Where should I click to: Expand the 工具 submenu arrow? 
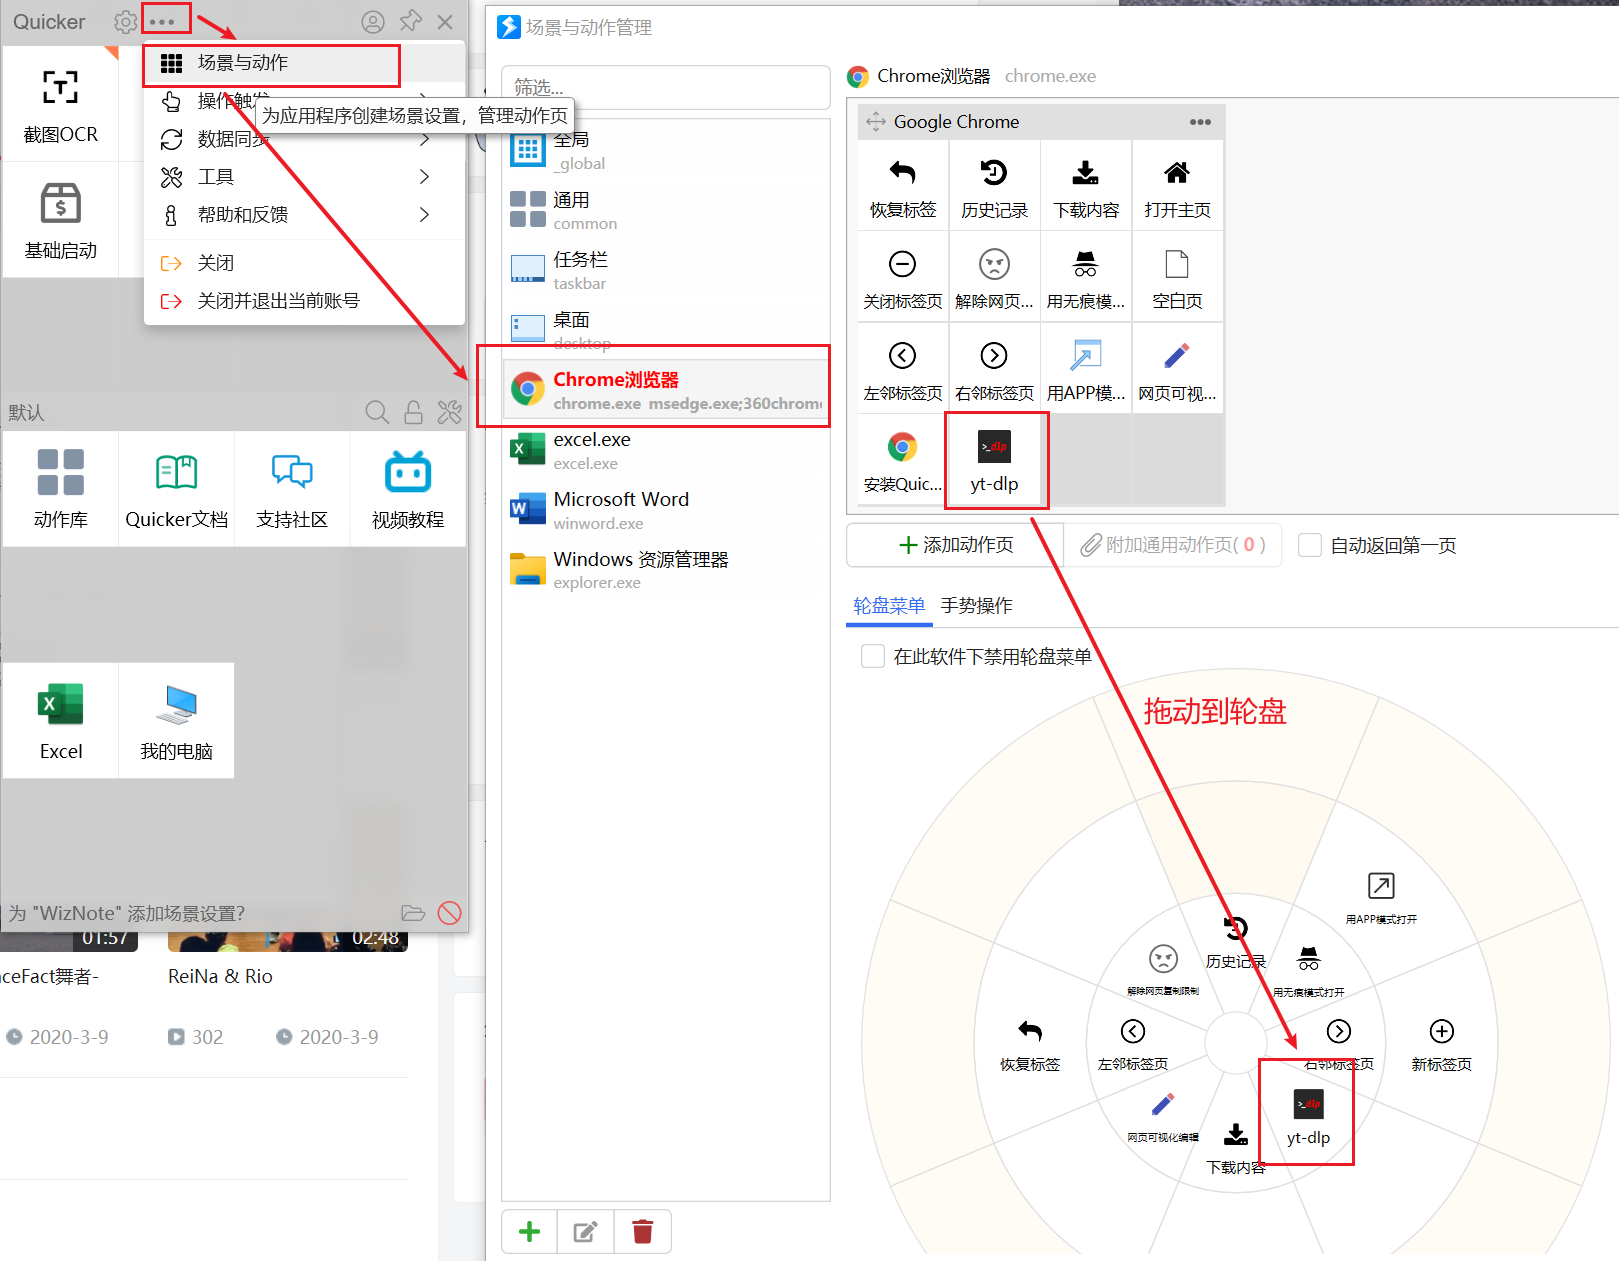424,177
